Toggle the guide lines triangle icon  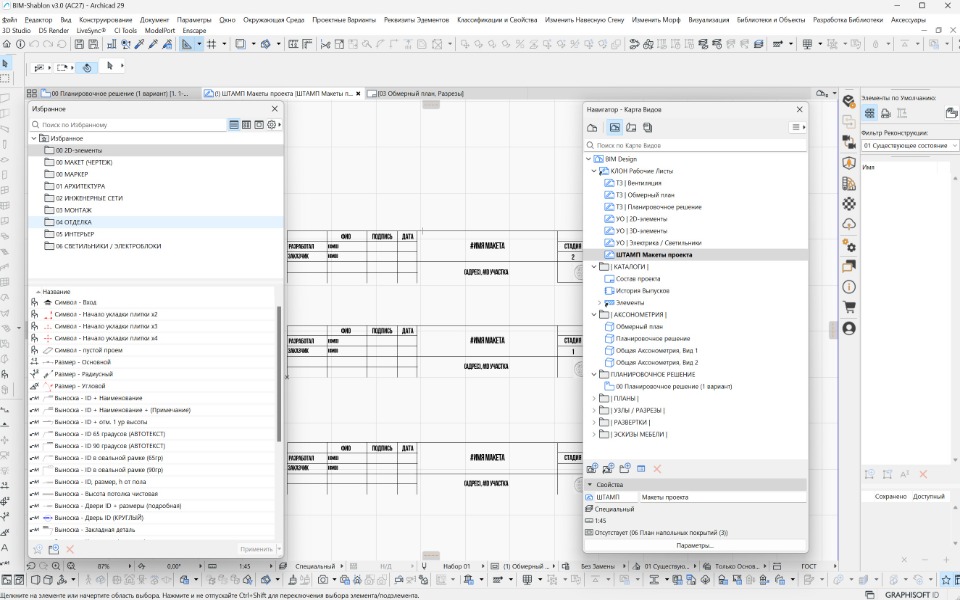click(186, 44)
